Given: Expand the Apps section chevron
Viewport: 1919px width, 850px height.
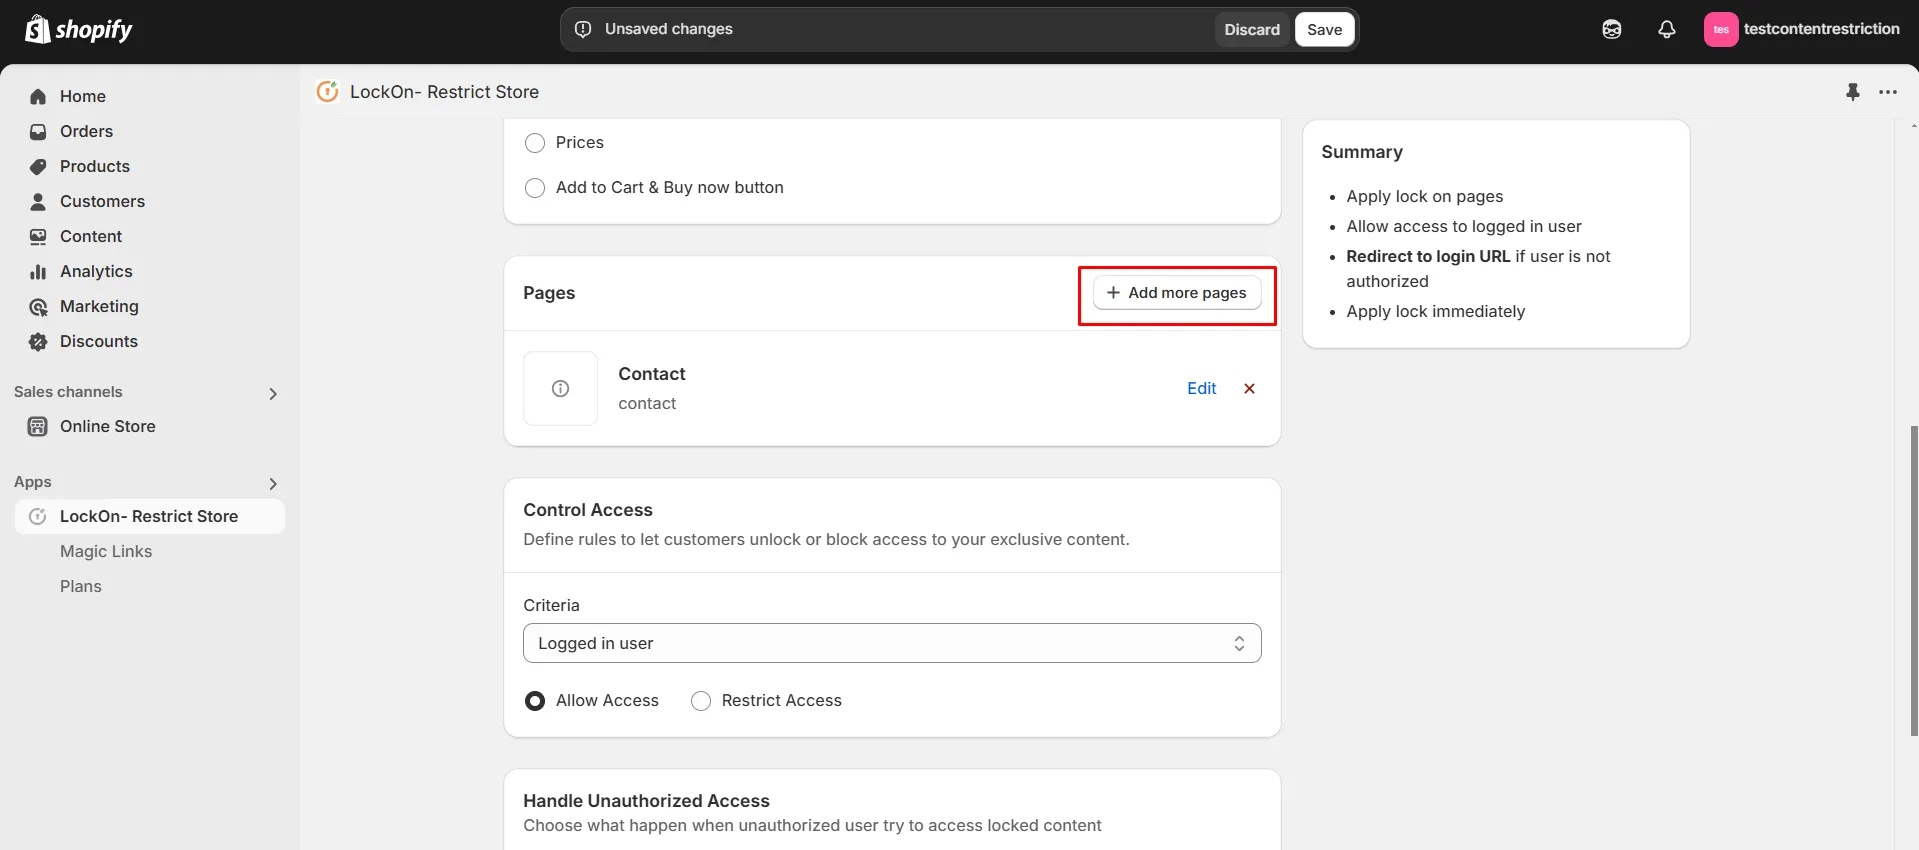Looking at the screenshot, I should pyautogui.click(x=273, y=483).
